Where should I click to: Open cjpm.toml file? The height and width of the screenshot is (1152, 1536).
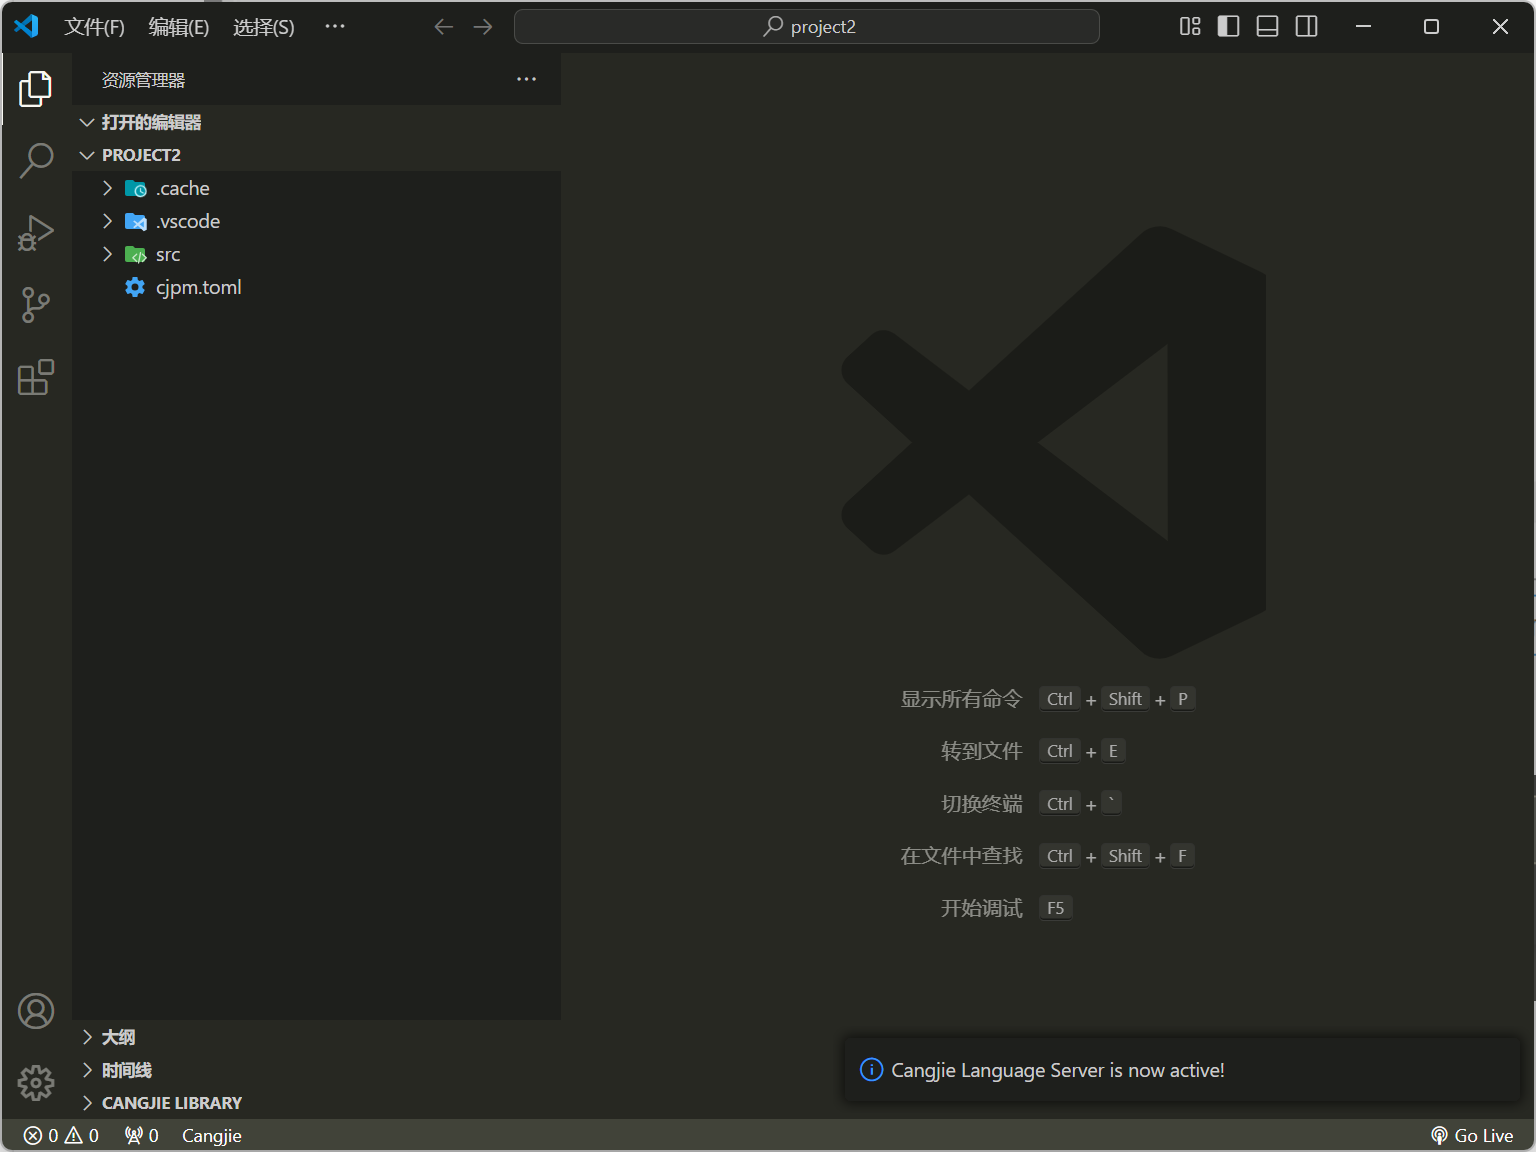click(198, 287)
